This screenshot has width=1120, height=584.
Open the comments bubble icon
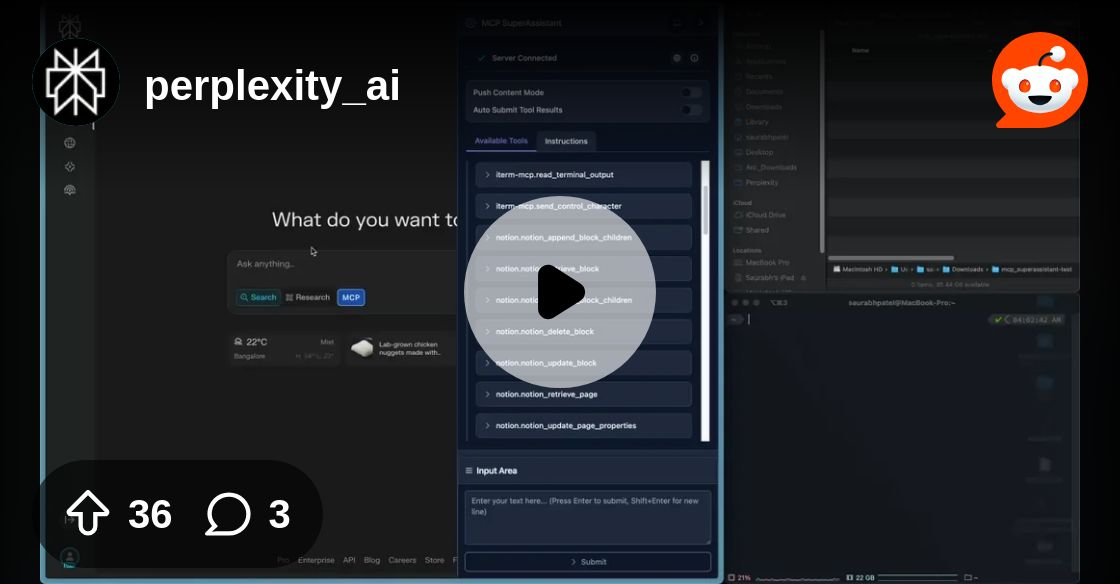228,513
